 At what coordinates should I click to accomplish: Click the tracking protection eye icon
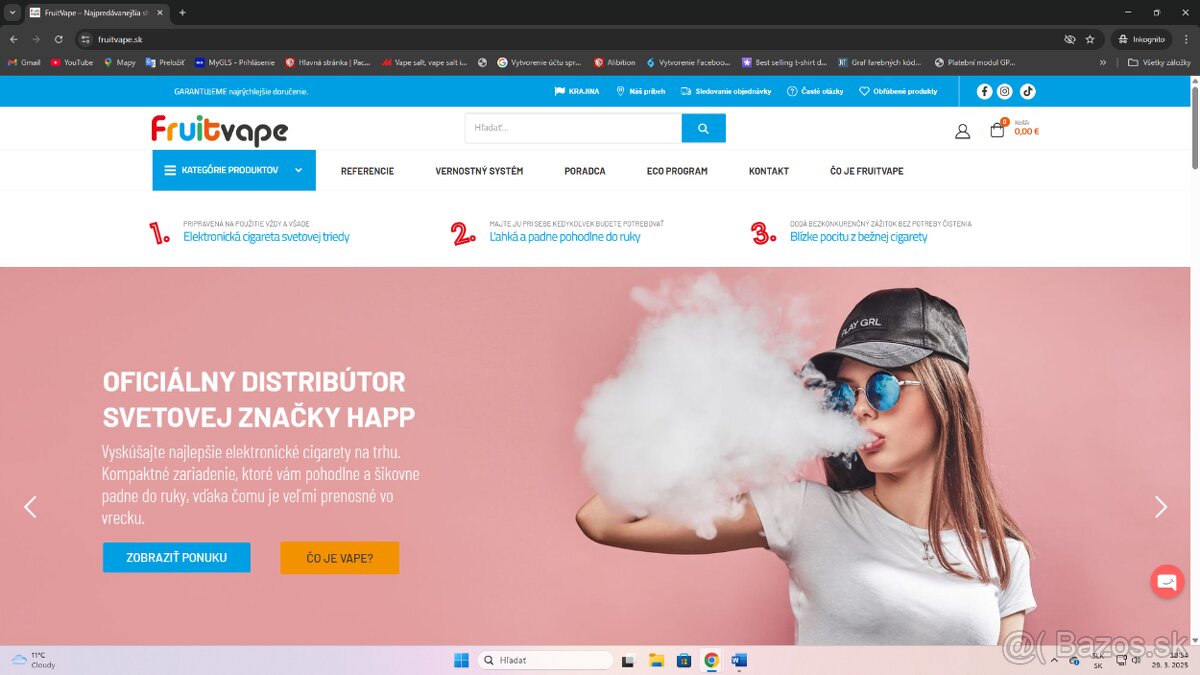(x=1070, y=39)
